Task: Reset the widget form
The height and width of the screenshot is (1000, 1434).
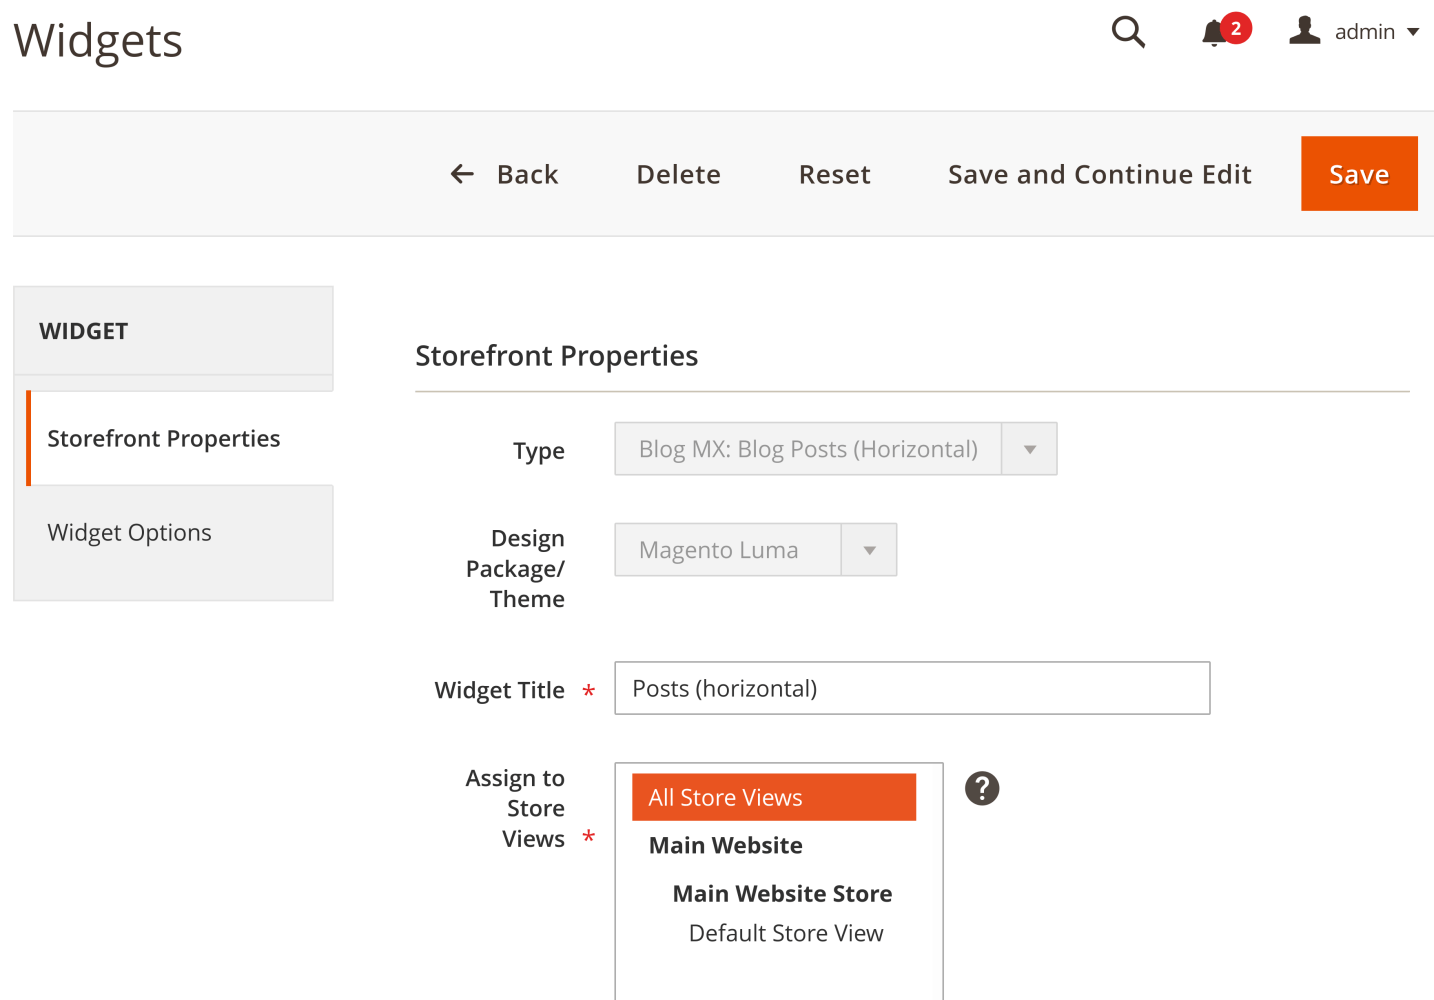Action: click(x=834, y=174)
